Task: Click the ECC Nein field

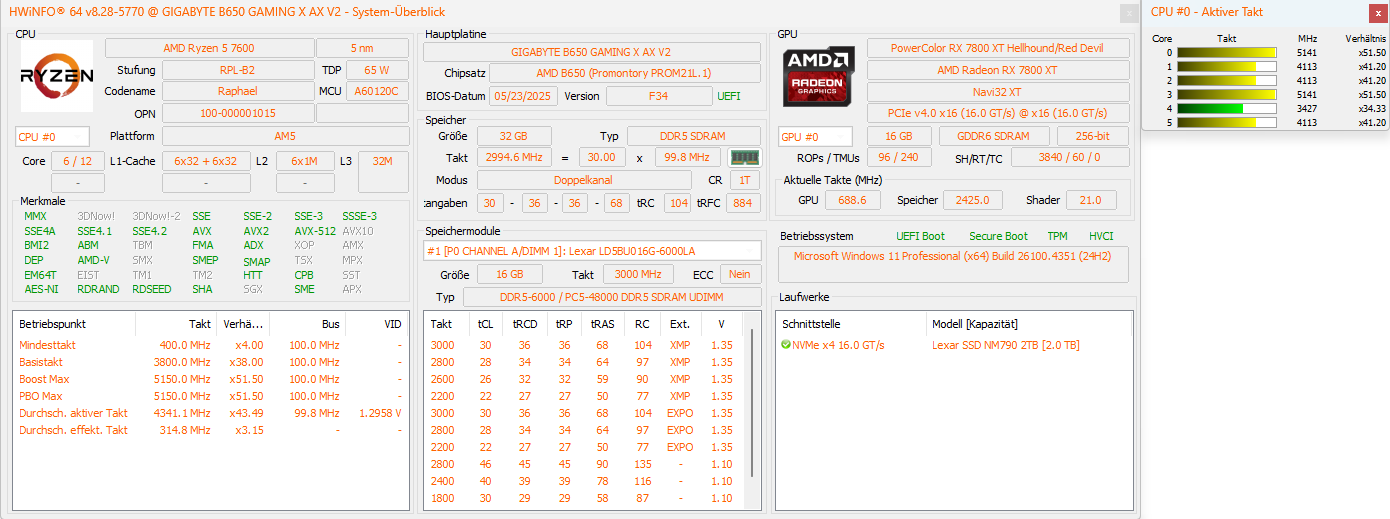Action: pos(740,274)
